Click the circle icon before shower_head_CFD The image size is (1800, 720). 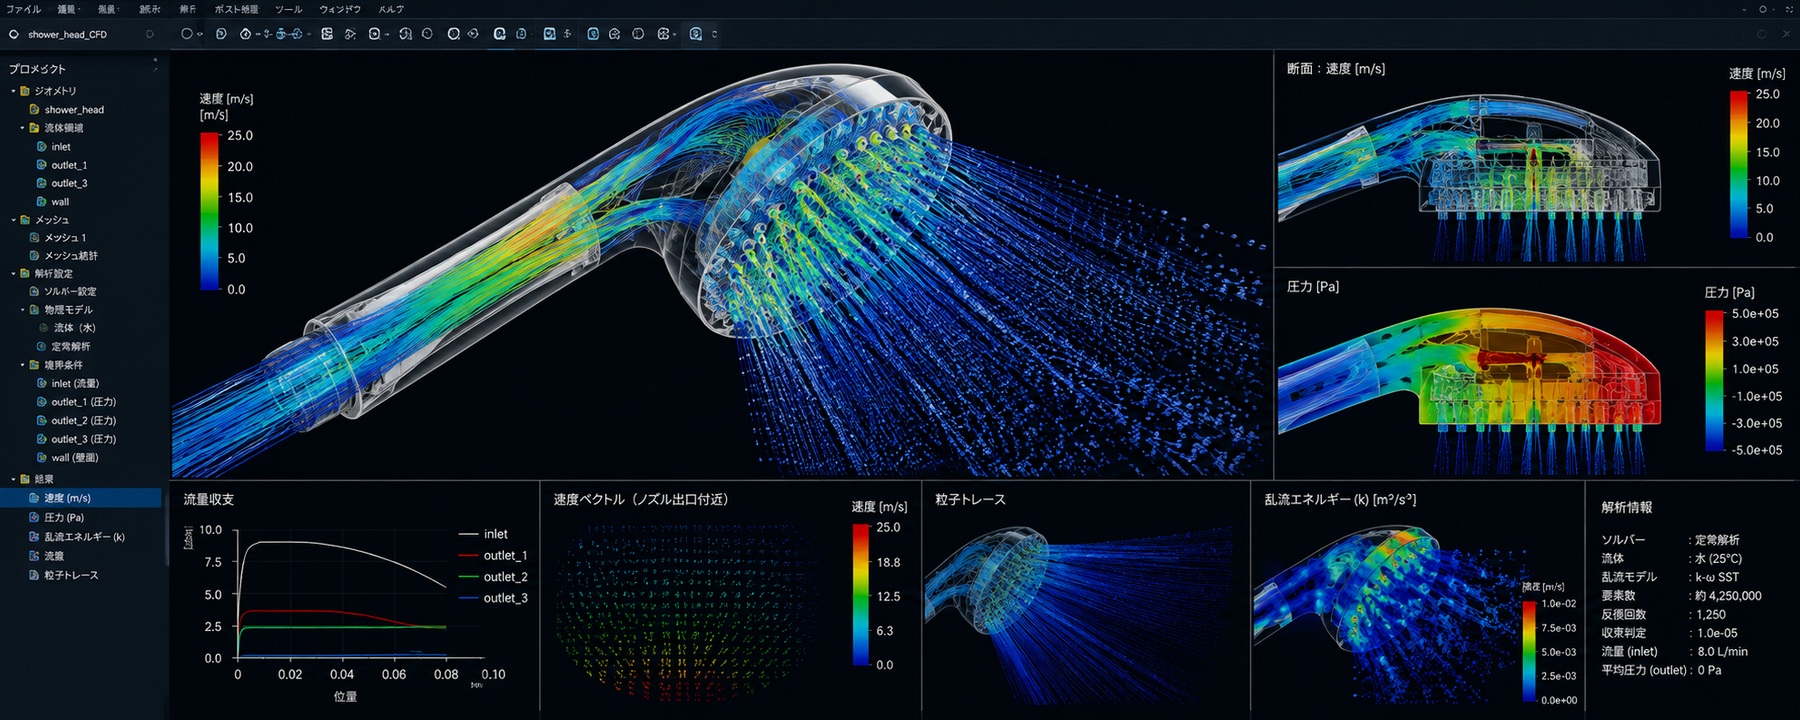pyautogui.click(x=14, y=34)
